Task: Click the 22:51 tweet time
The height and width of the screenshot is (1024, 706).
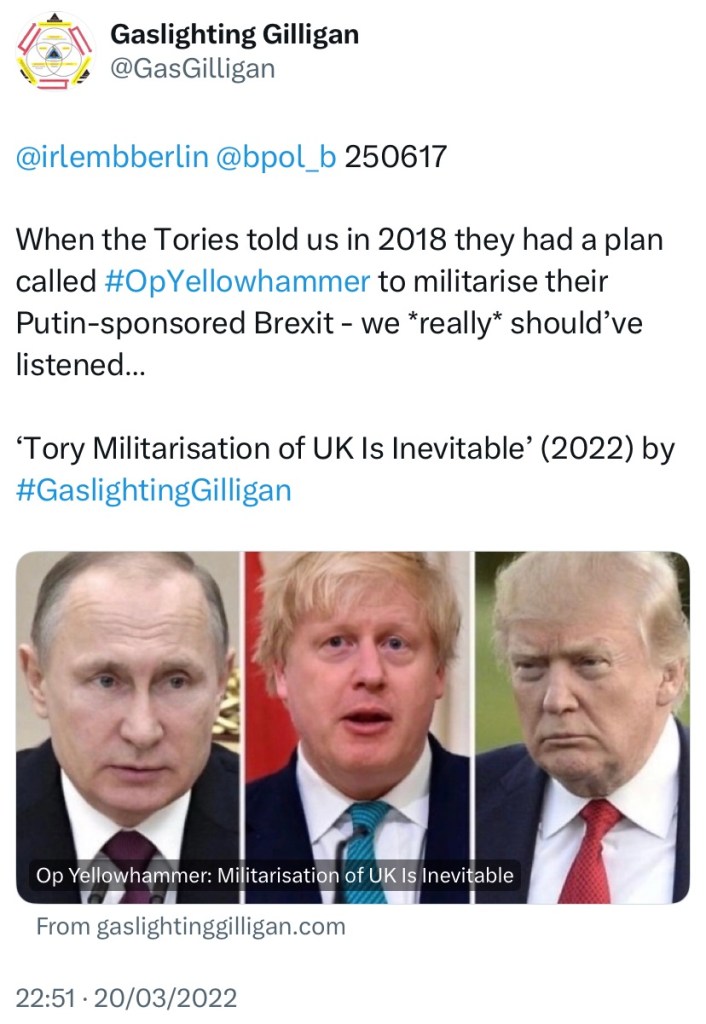Action: click(x=43, y=997)
